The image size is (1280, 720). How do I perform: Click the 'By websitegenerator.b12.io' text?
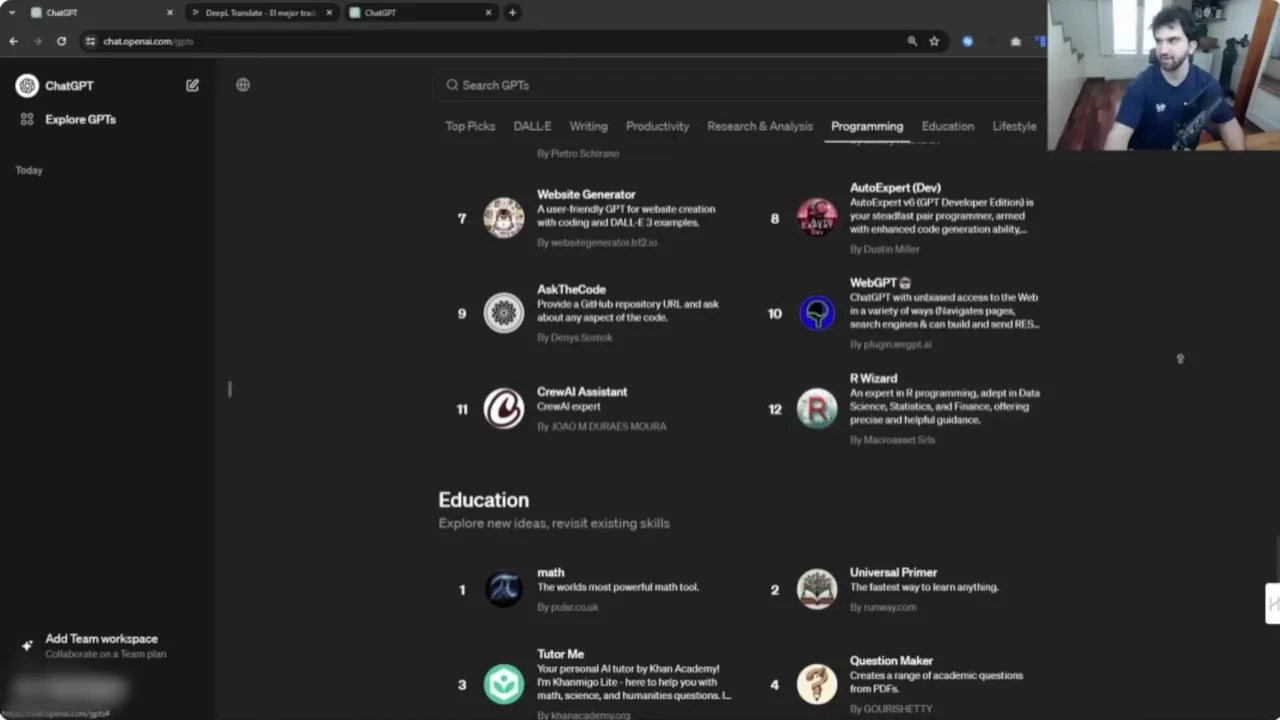pyautogui.click(x=597, y=243)
